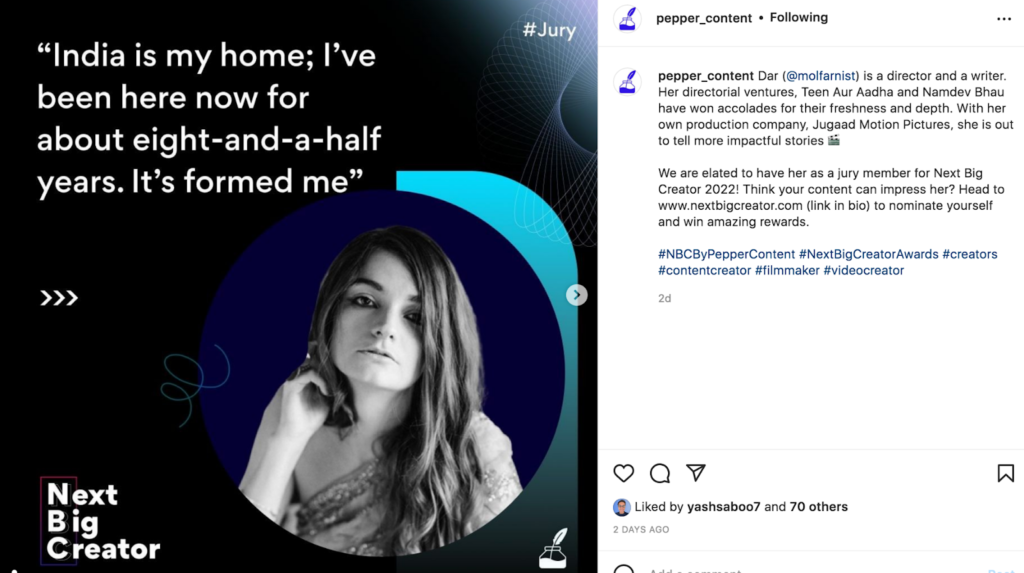Image resolution: width=1024 pixels, height=573 pixels.
Task: Open the #videocreator hashtag
Action: coord(863,270)
